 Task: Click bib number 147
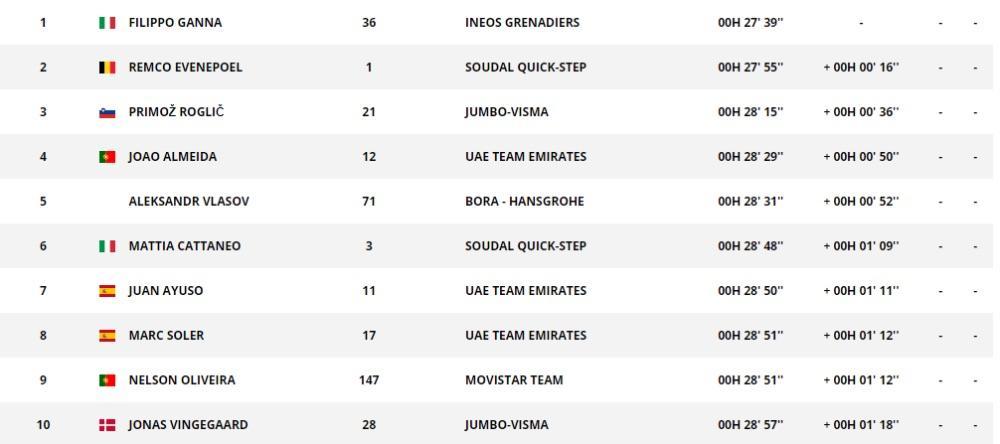369,380
